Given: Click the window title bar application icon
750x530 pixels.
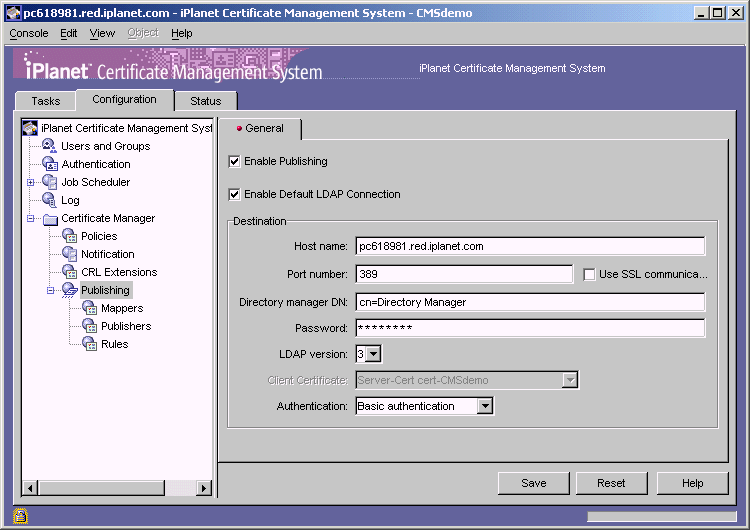Looking at the screenshot, I should pyautogui.click(x=13, y=13).
